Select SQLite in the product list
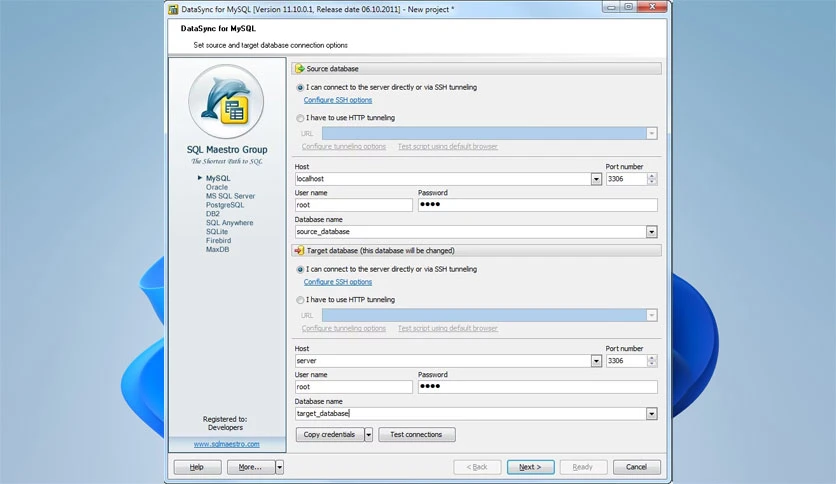836x484 pixels. click(x=216, y=232)
